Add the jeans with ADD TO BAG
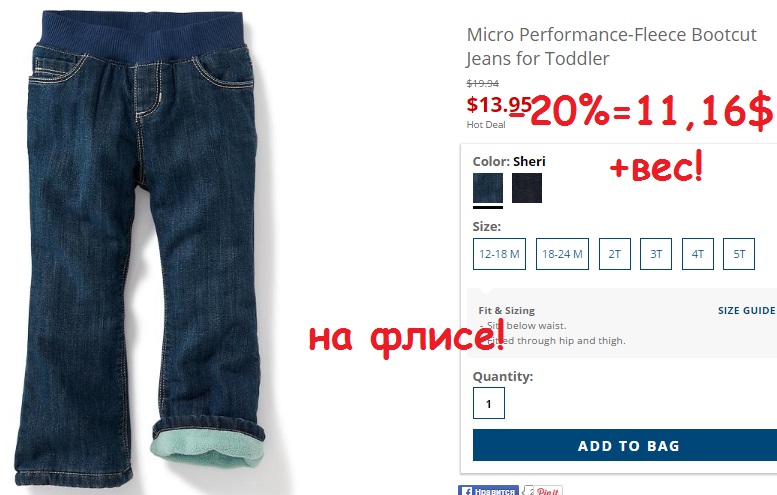 [625, 445]
